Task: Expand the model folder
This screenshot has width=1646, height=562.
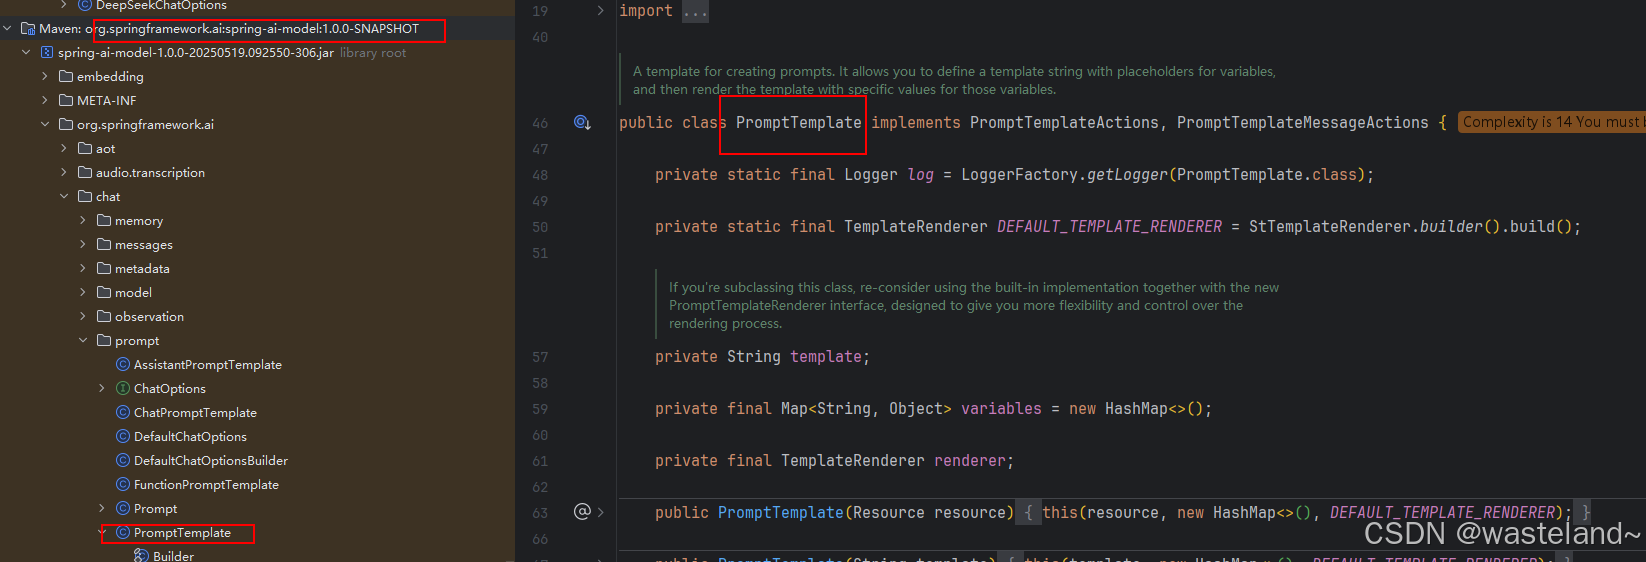Action: coord(83,293)
